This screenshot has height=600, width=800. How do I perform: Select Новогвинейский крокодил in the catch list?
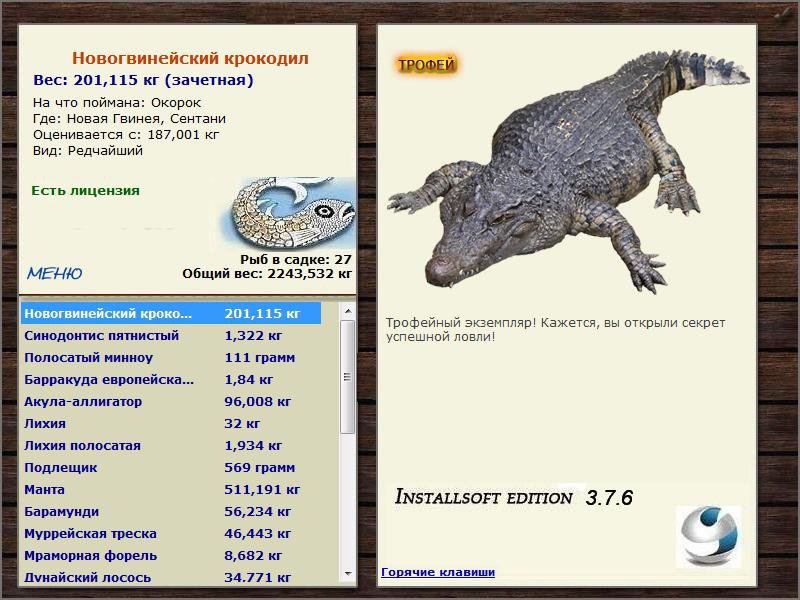(x=171, y=313)
